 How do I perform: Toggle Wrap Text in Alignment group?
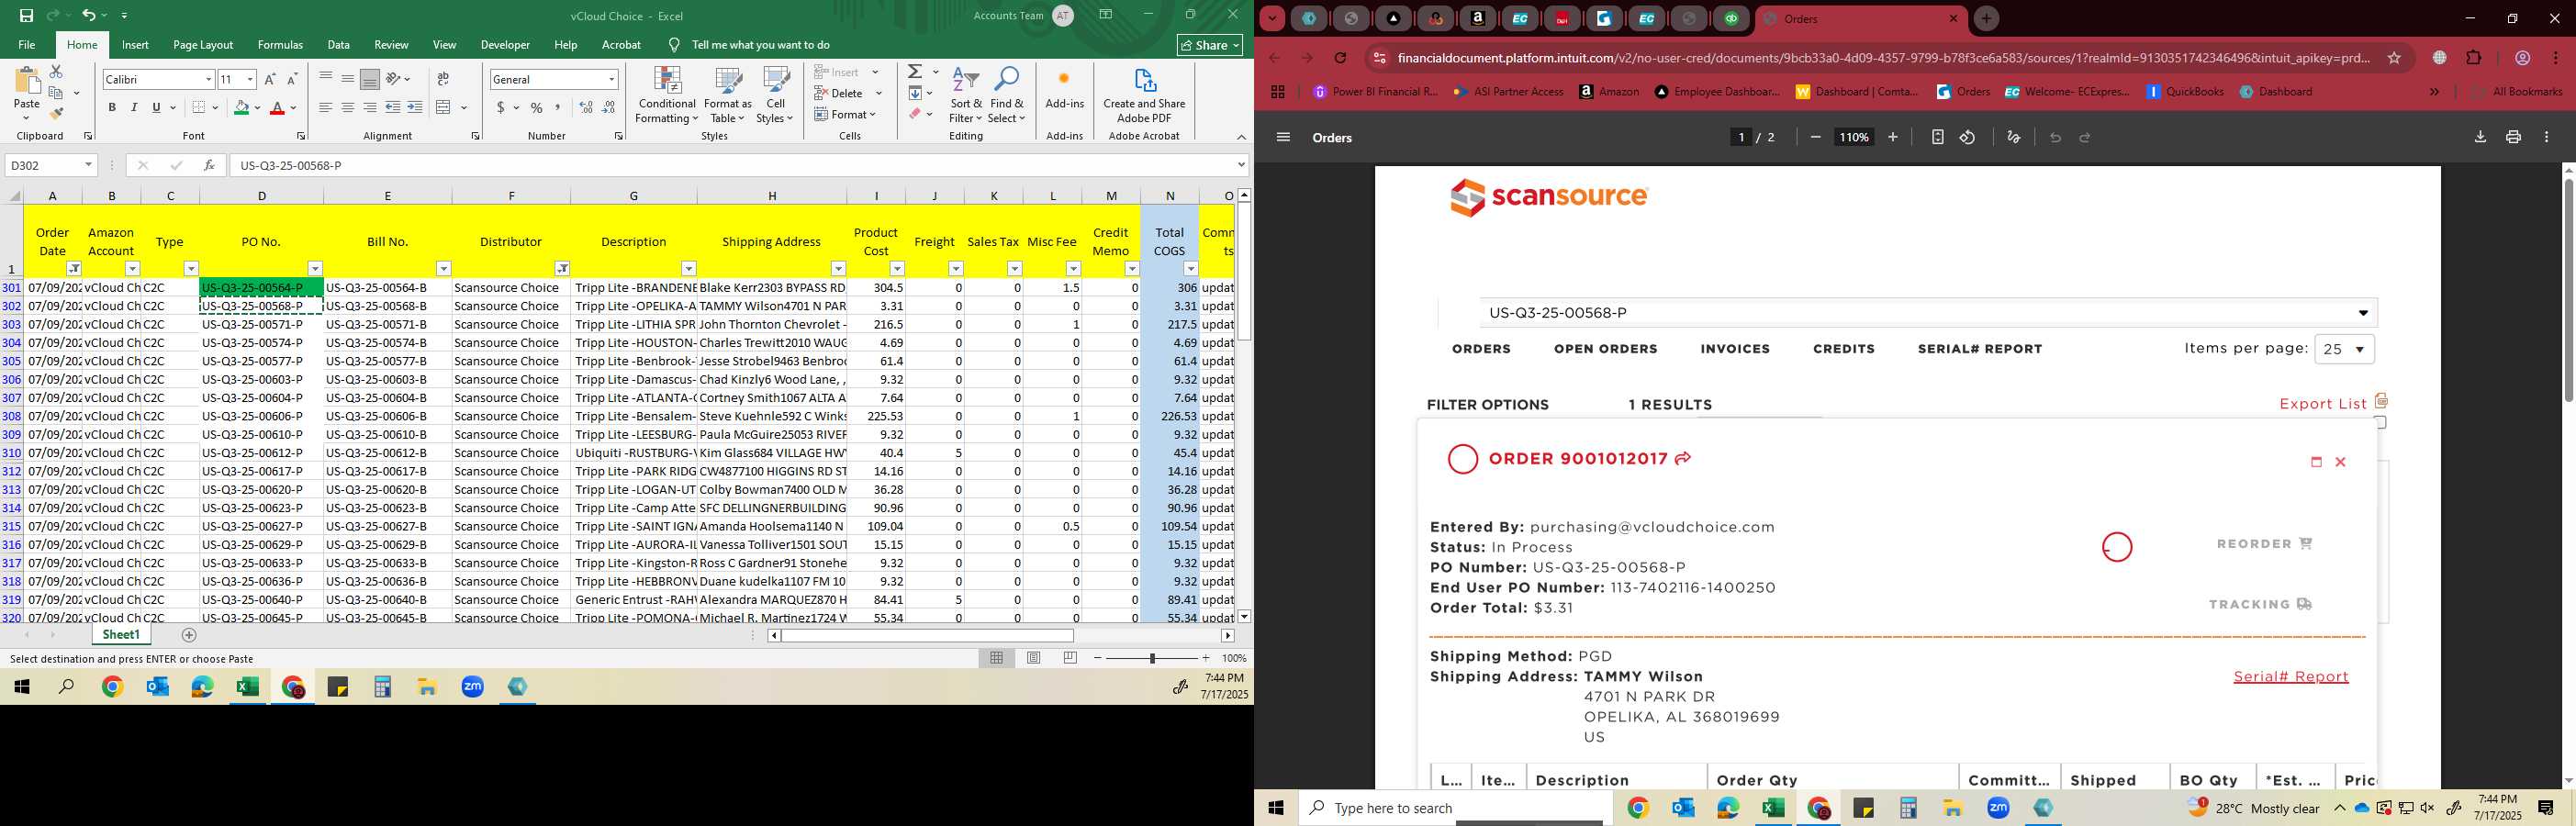443,79
